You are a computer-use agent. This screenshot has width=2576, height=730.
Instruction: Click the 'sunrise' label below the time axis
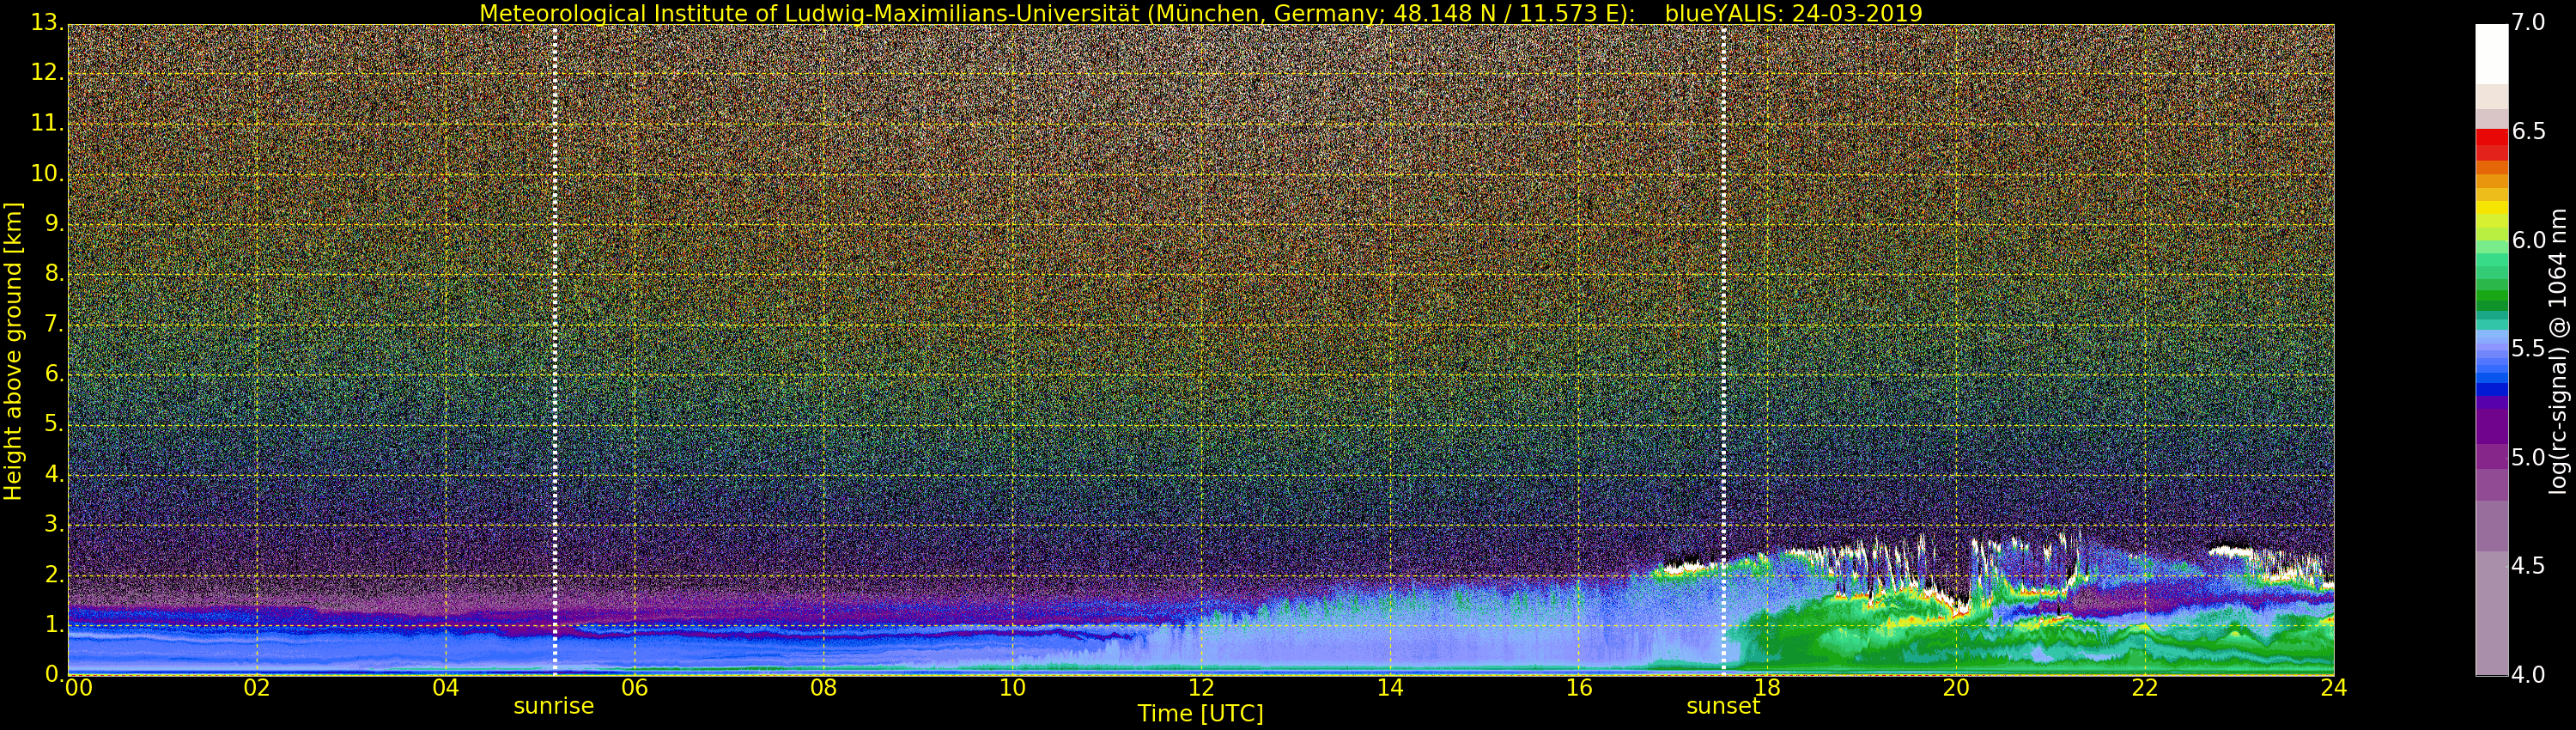pos(554,706)
